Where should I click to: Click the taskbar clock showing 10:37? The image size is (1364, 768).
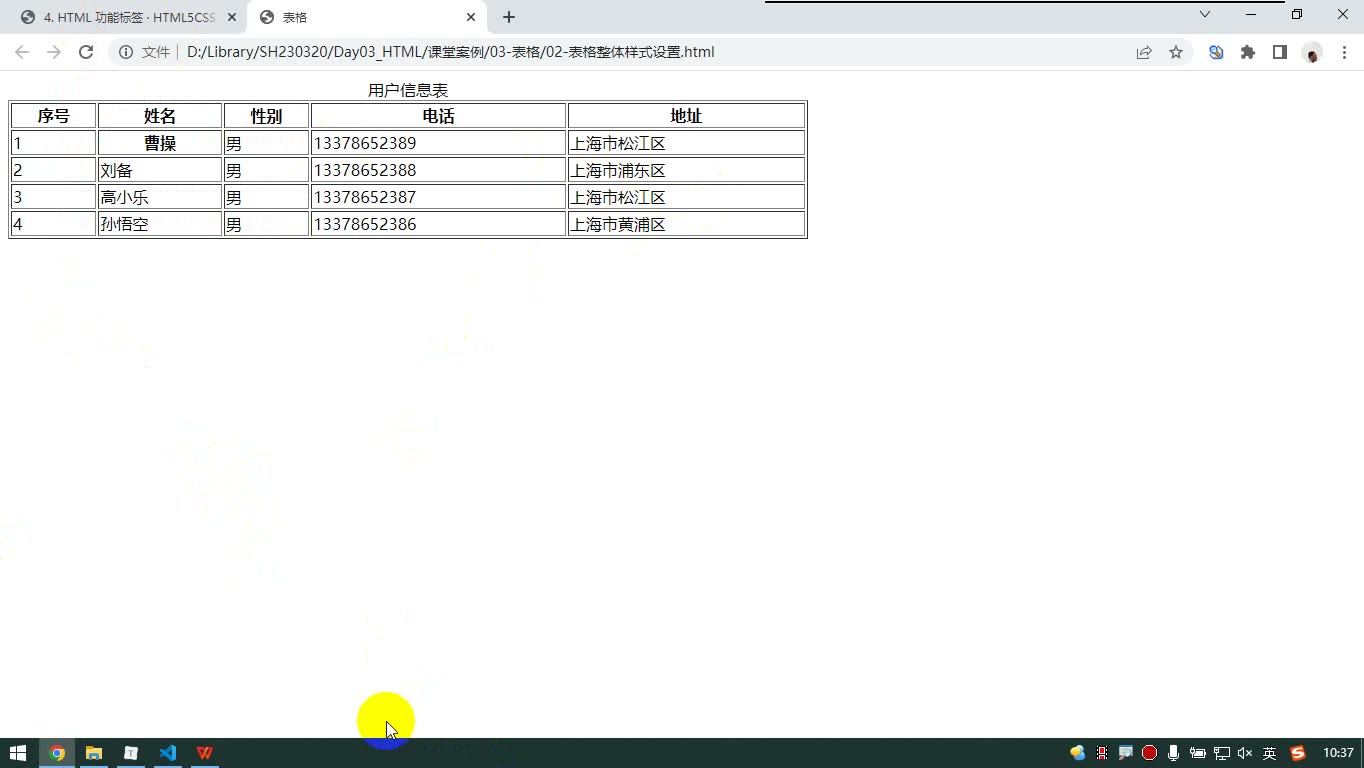pyautogui.click(x=1338, y=753)
